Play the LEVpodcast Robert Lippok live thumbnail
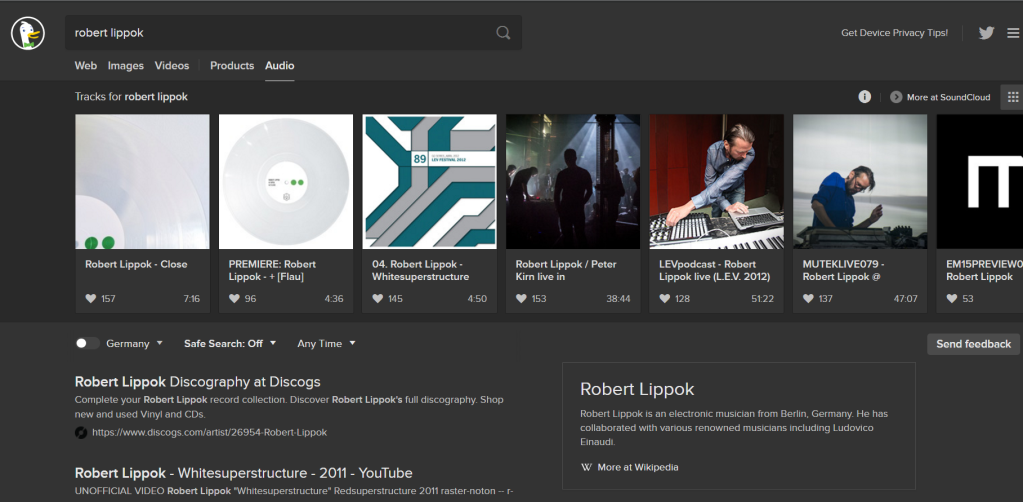Viewport: 1023px width, 502px height. [716, 182]
